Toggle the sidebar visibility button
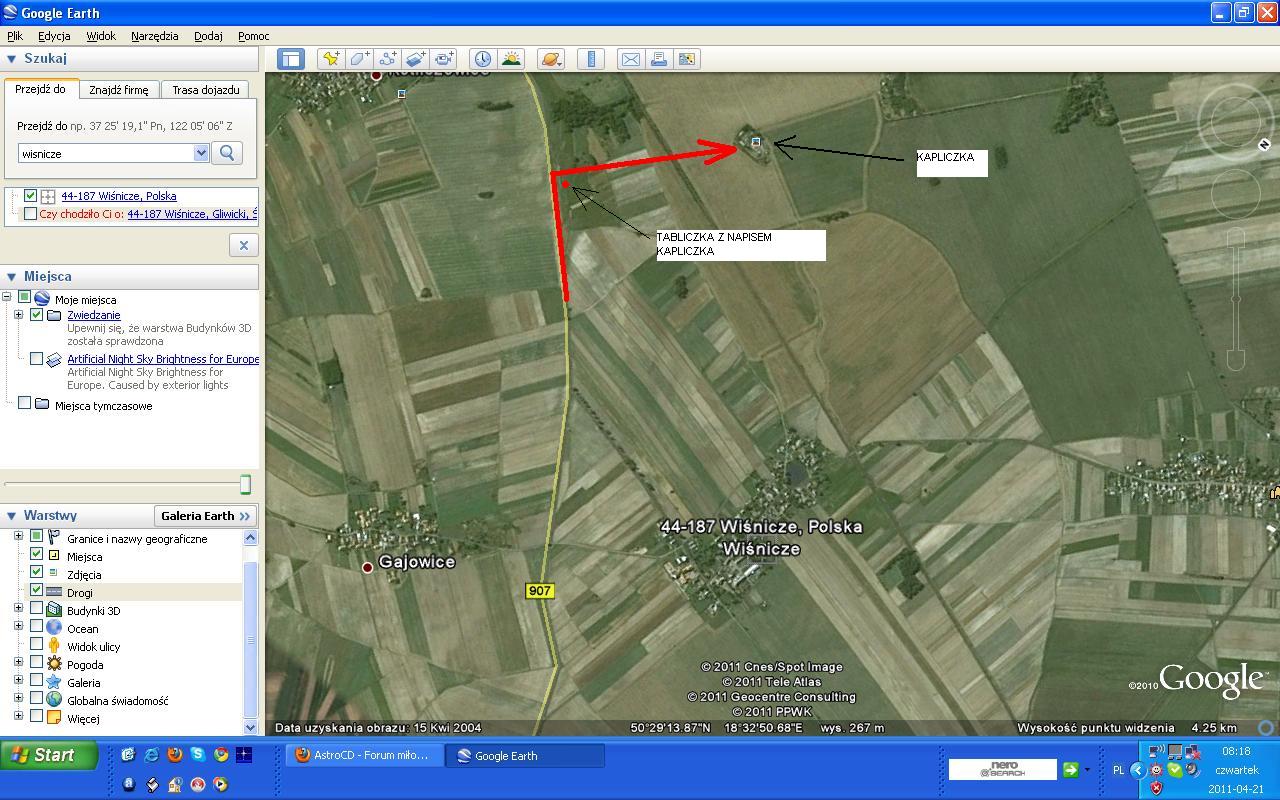The image size is (1280, 800). pyautogui.click(x=291, y=59)
